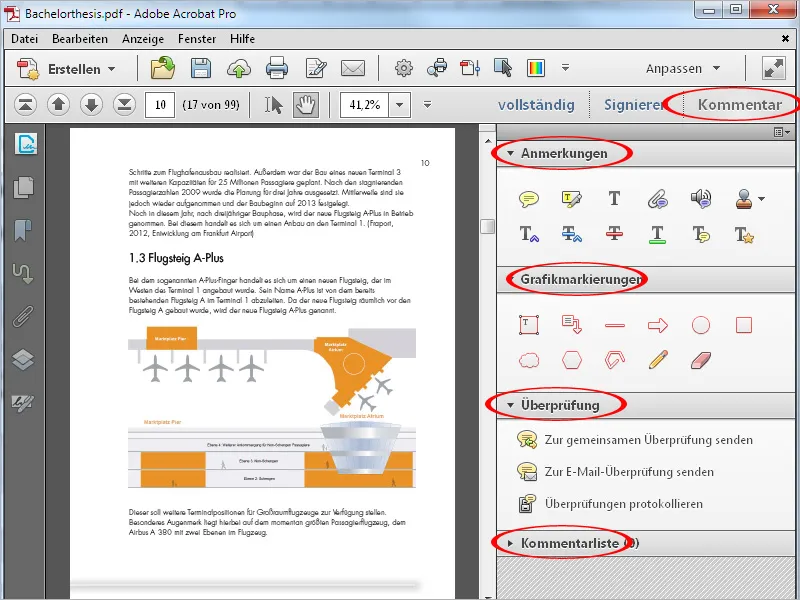Collapse the Überprüfung section
The width and height of the screenshot is (800, 600).
pyautogui.click(x=510, y=405)
